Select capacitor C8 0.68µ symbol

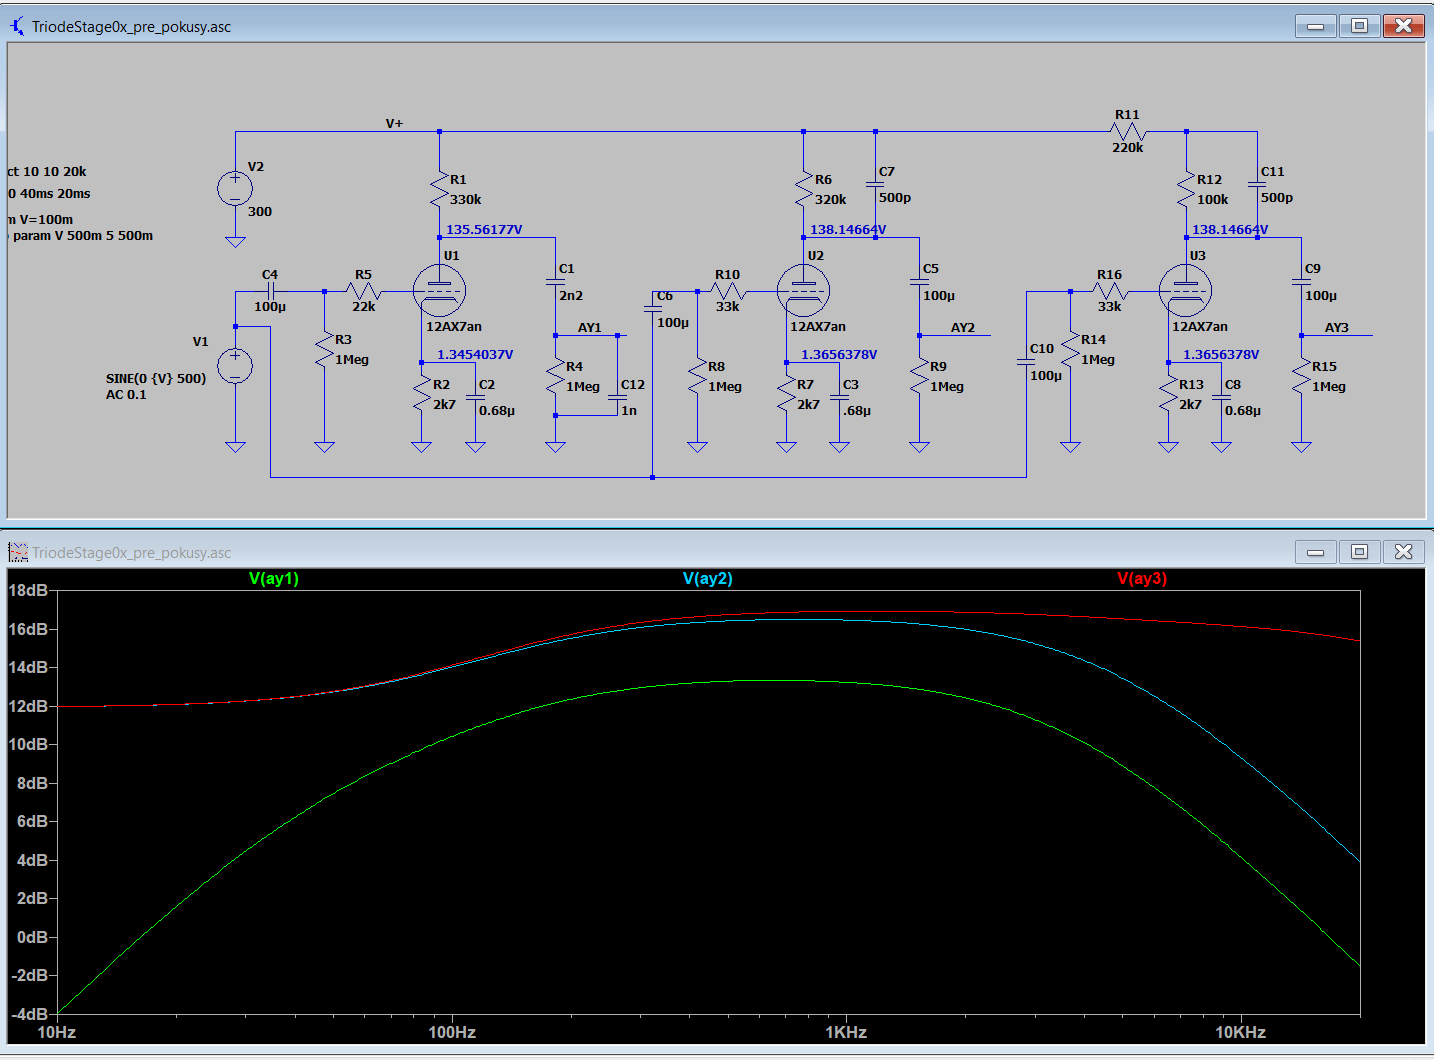[x=1221, y=396]
